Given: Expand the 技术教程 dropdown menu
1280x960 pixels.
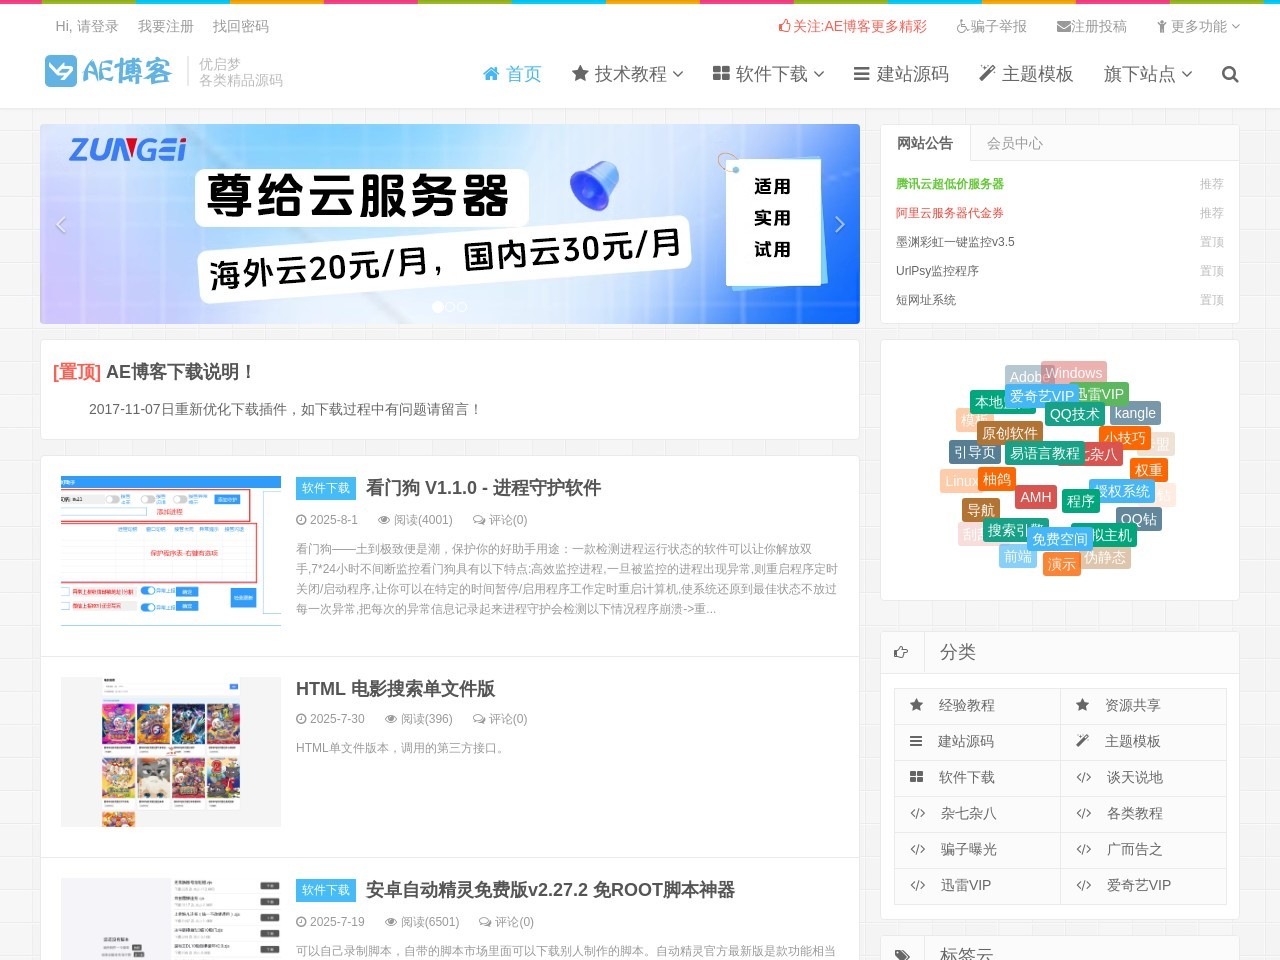Looking at the screenshot, I should [x=627, y=74].
